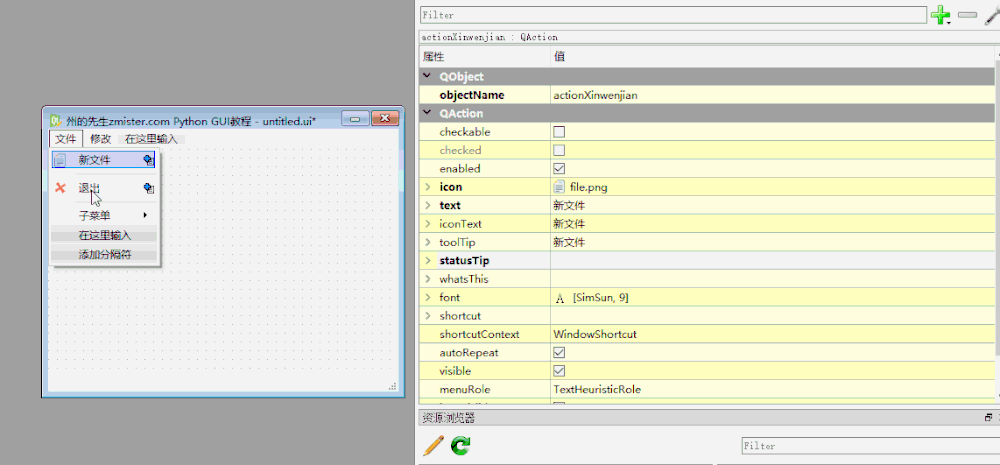The height and width of the screenshot is (465, 1000).
Task: Close the untitled.ui form window
Action: click(x=385, y=119)
